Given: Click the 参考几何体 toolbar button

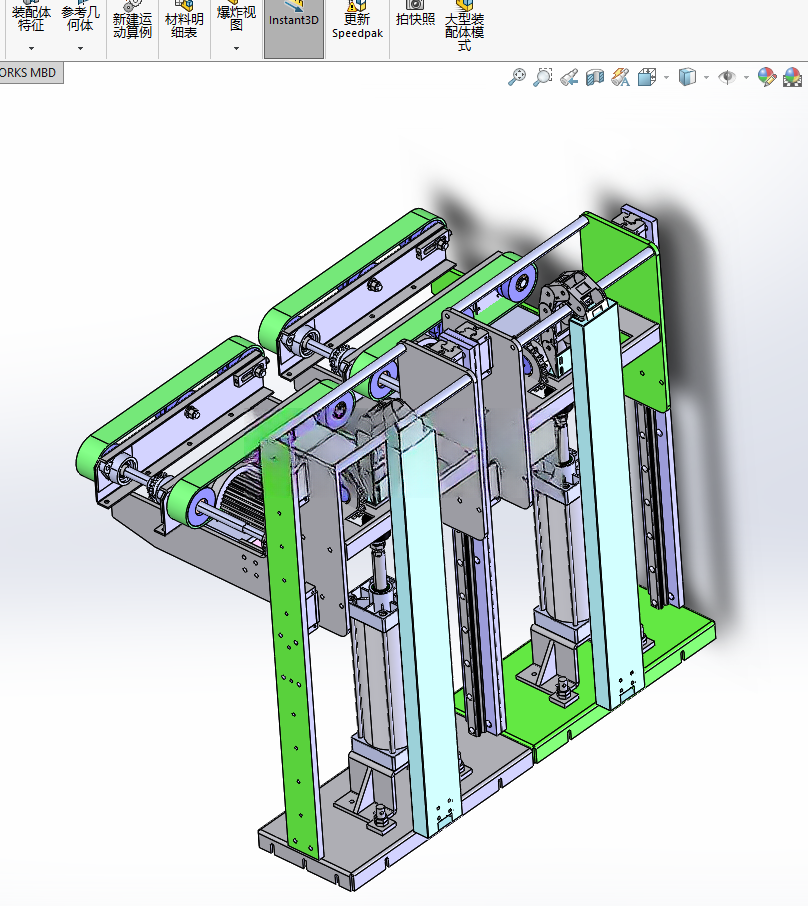Looking at the screenshot, I should (x=80, y=20).
